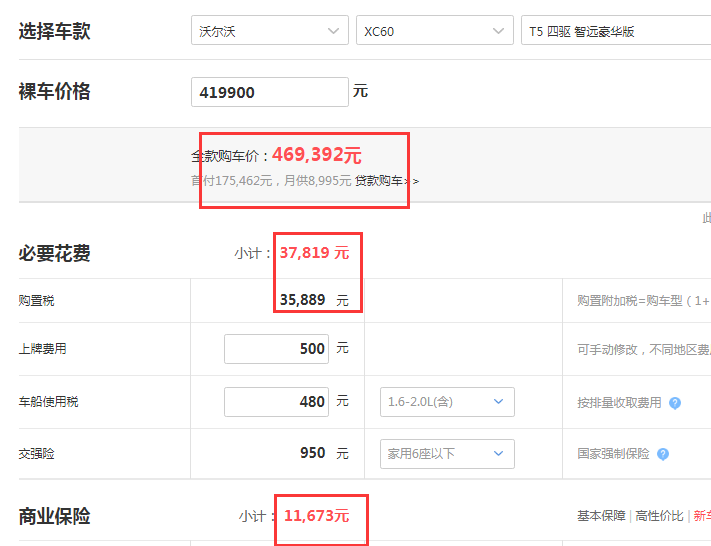Click the help icon next to 国家强制保险
711x546 pixels.
663,454
